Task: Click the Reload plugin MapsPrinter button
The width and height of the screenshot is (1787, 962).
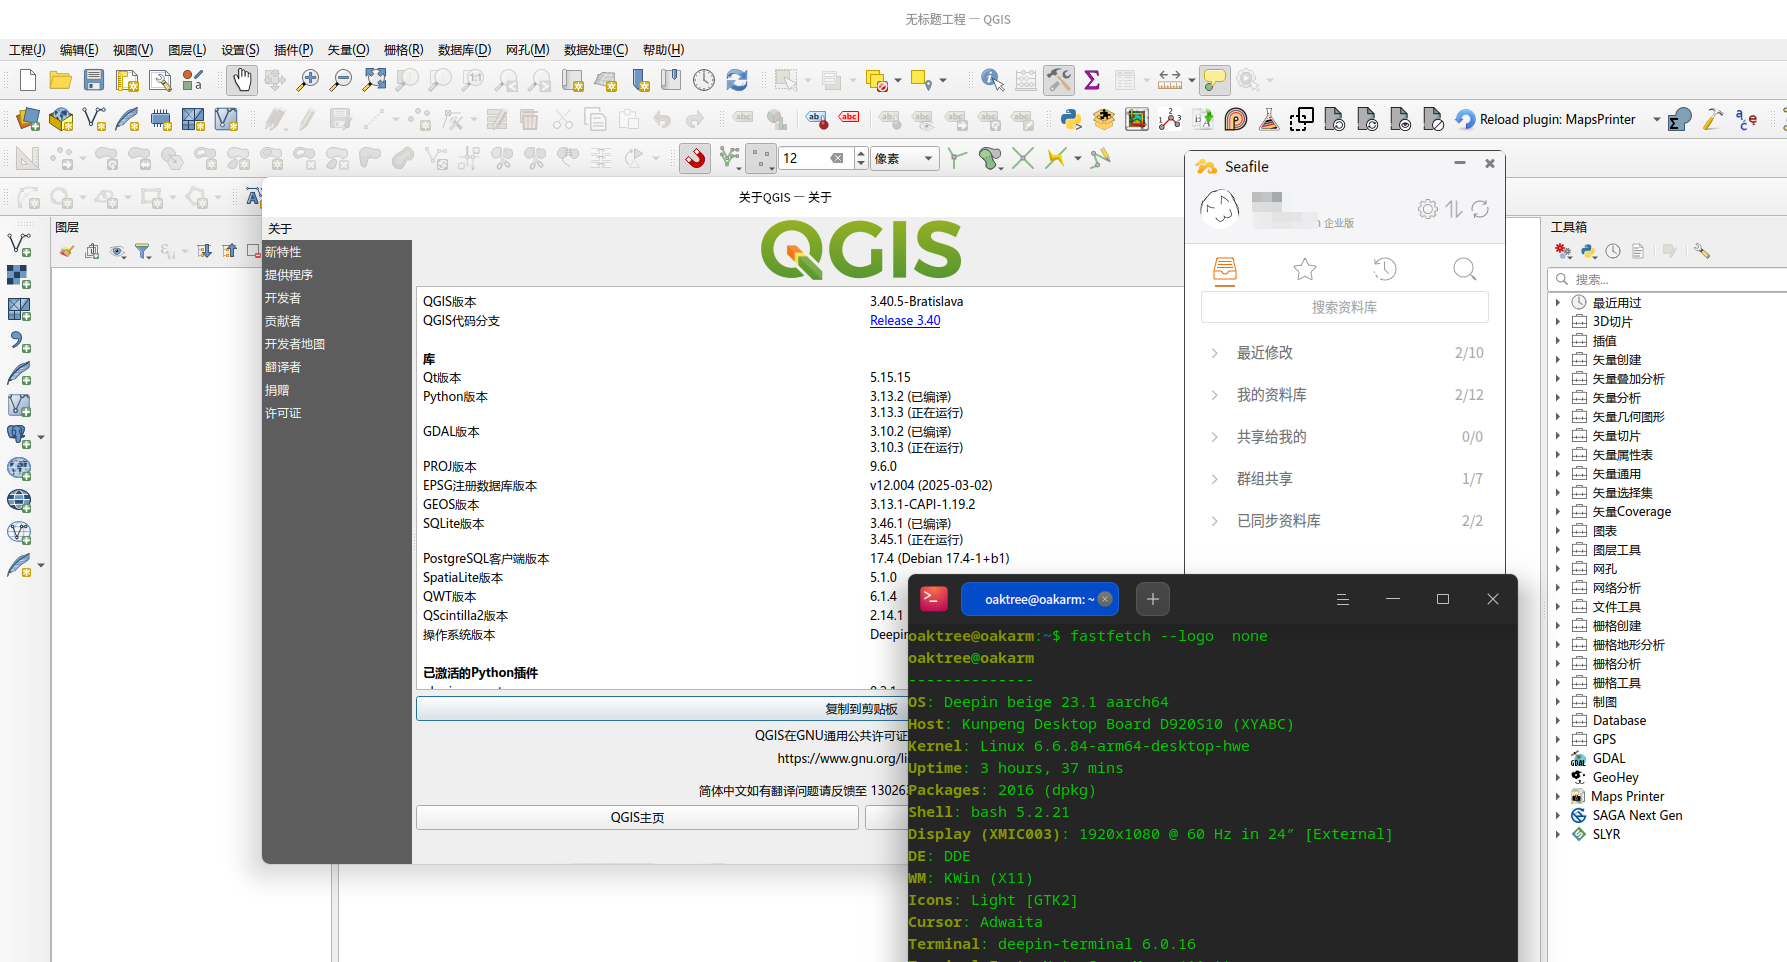Action: coord(1547,120)
